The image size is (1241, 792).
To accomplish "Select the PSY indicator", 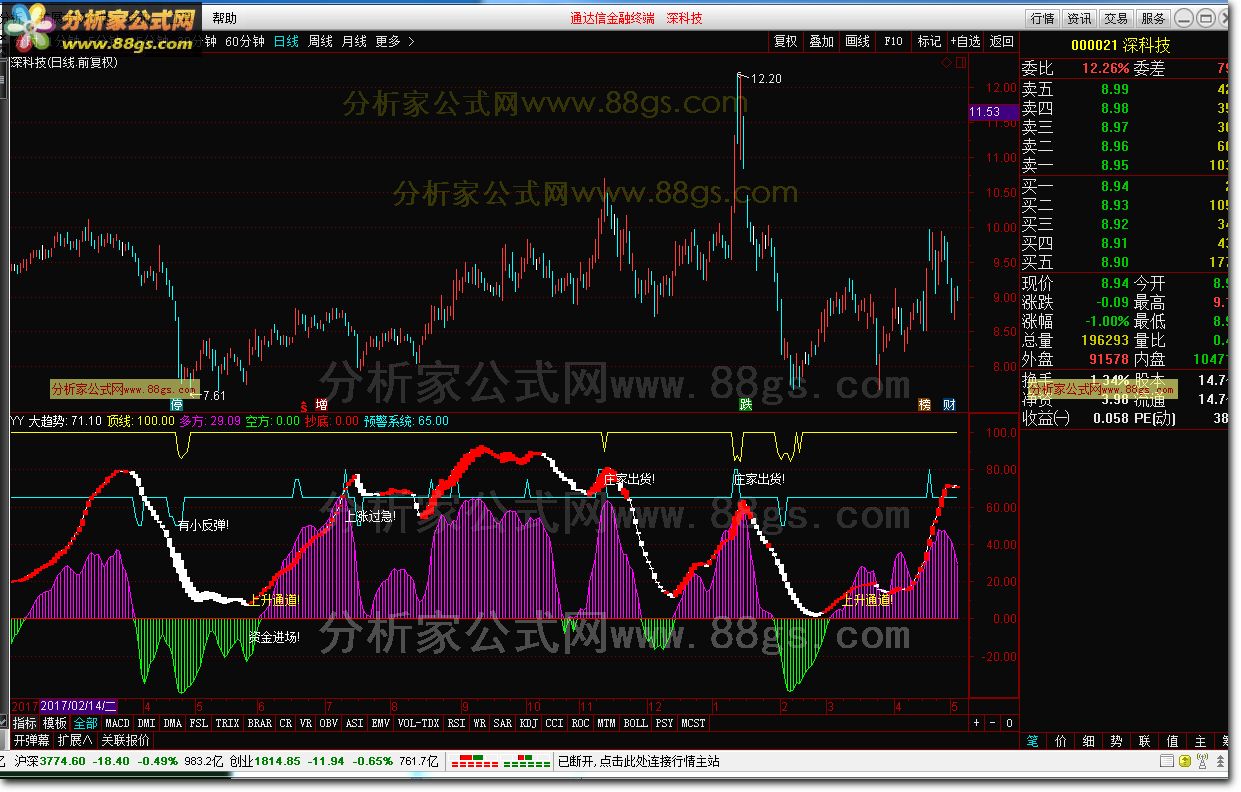I will [x=665, y=723].
